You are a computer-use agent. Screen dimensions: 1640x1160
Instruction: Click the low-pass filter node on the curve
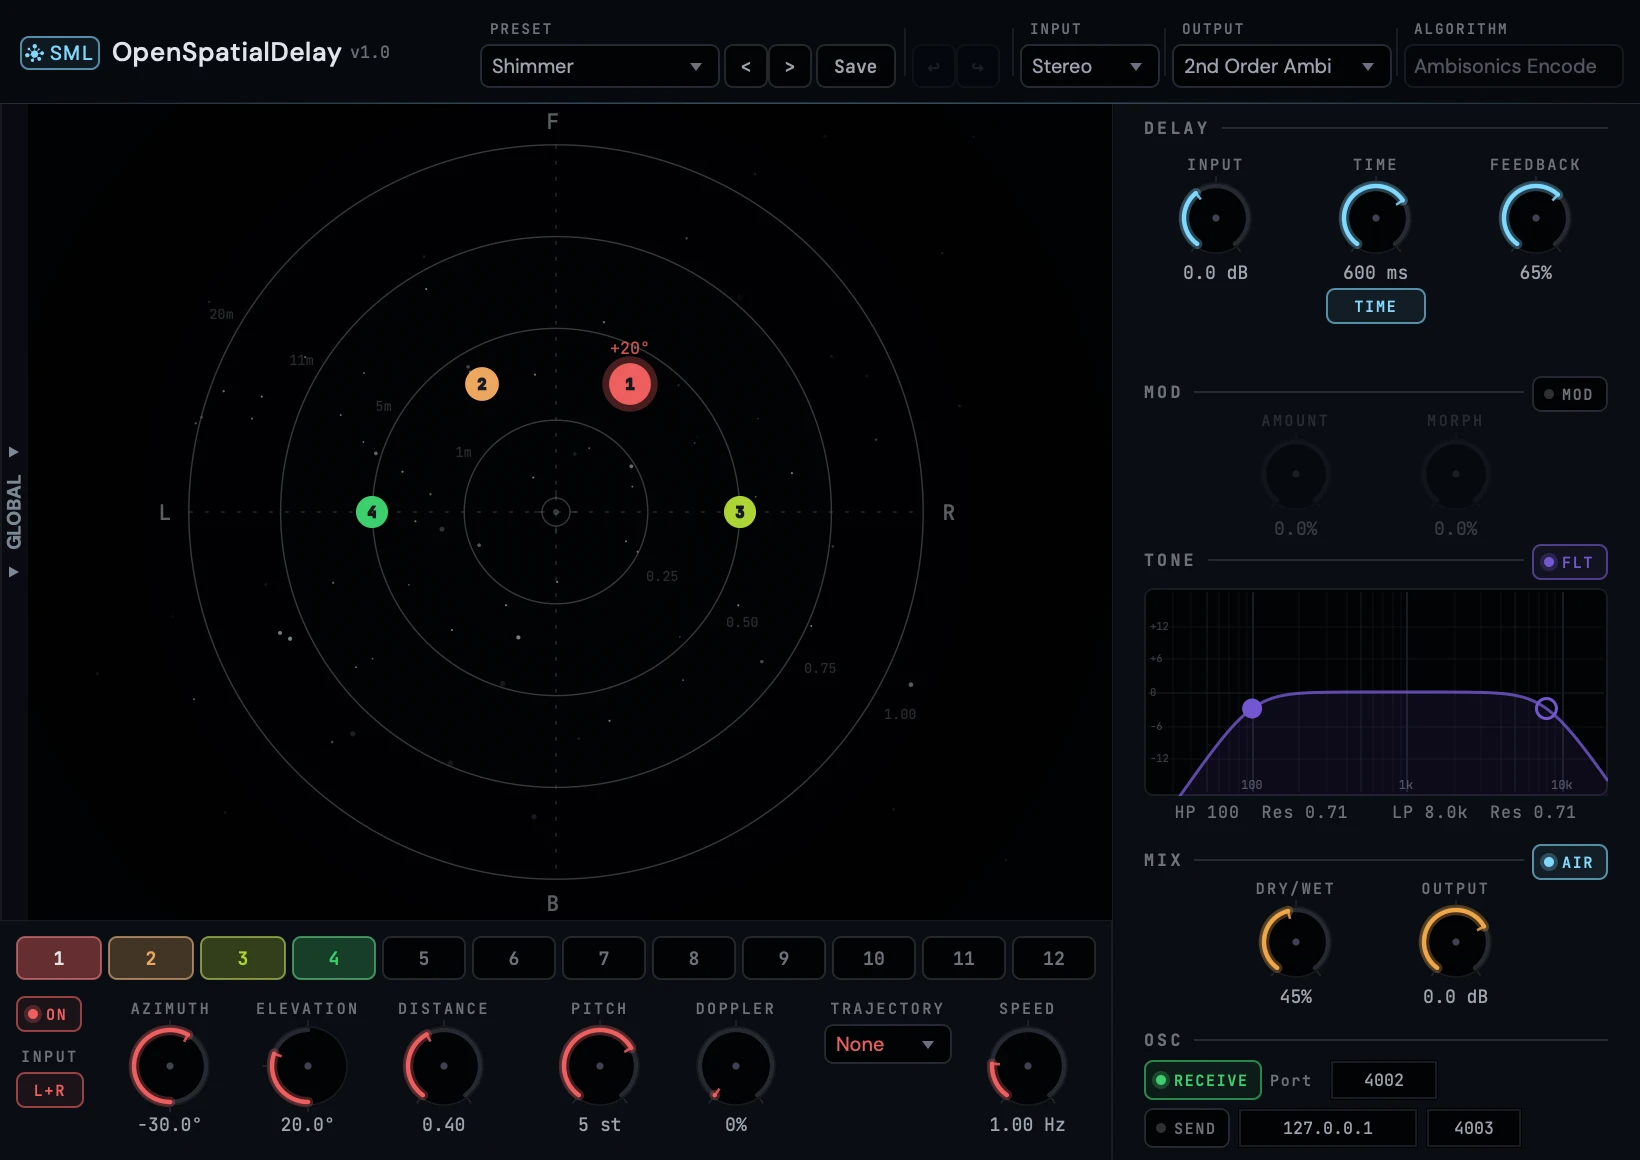tap(1546, 709)
